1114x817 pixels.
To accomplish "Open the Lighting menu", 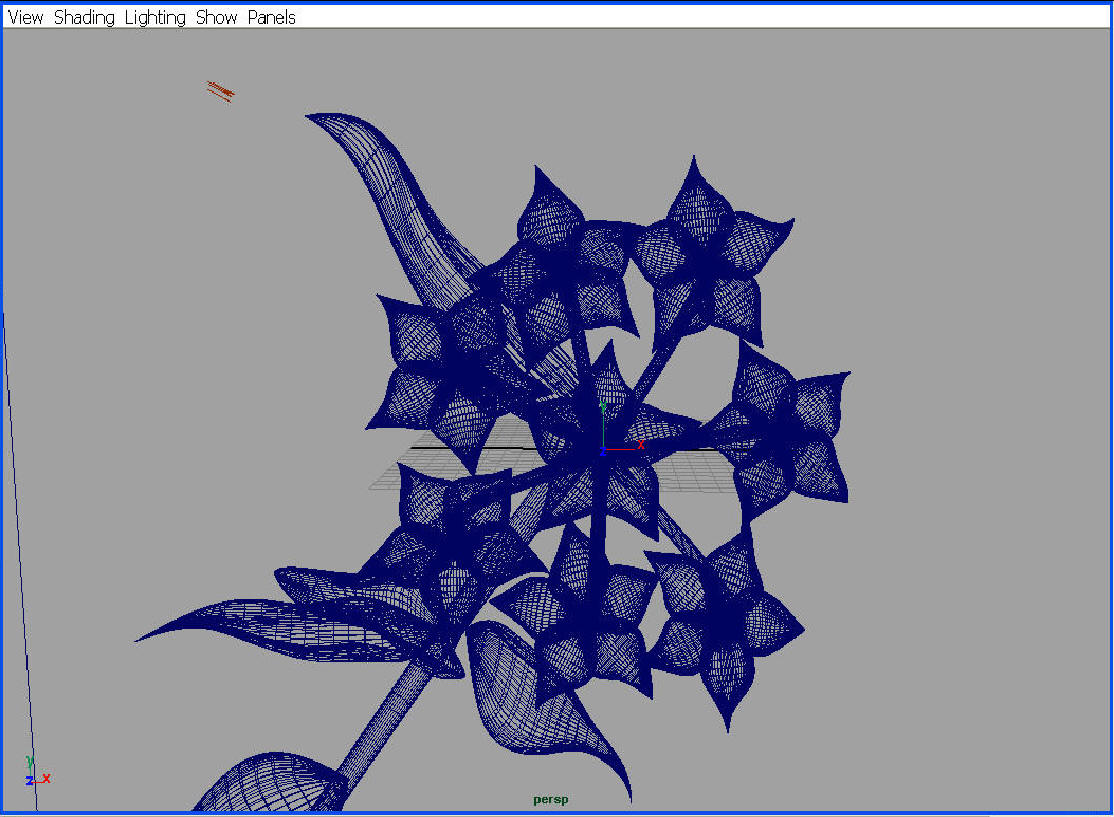I will coord(155,17).
